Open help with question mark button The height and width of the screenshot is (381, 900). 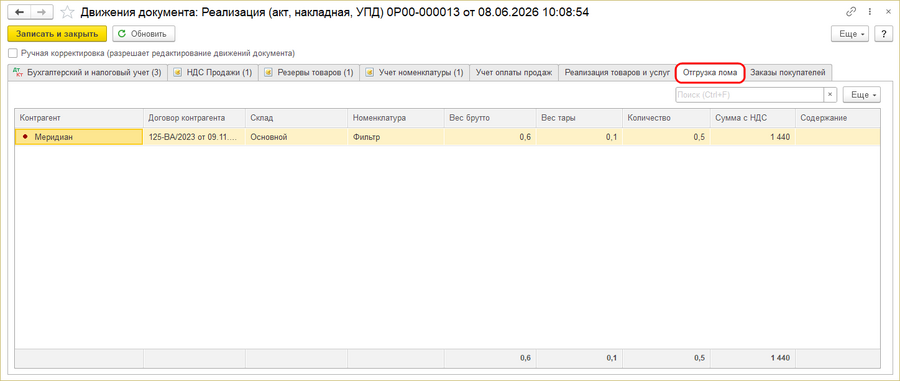point(883,34)
